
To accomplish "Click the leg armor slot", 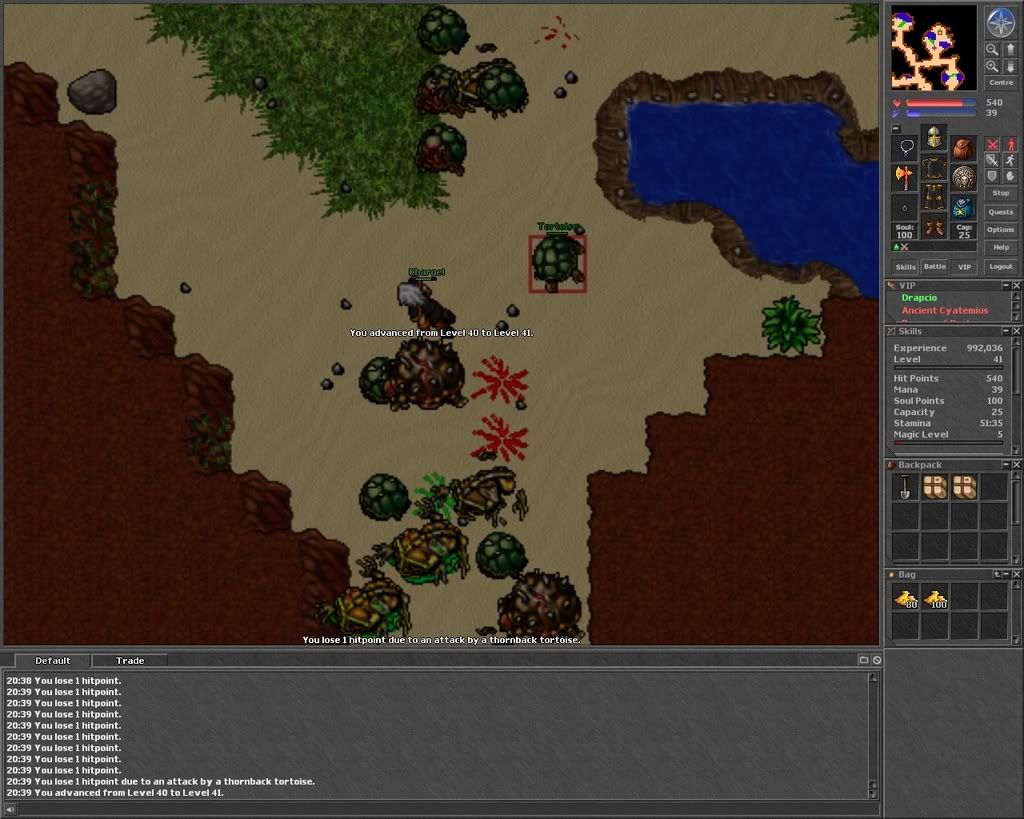I will click(934, 198).
